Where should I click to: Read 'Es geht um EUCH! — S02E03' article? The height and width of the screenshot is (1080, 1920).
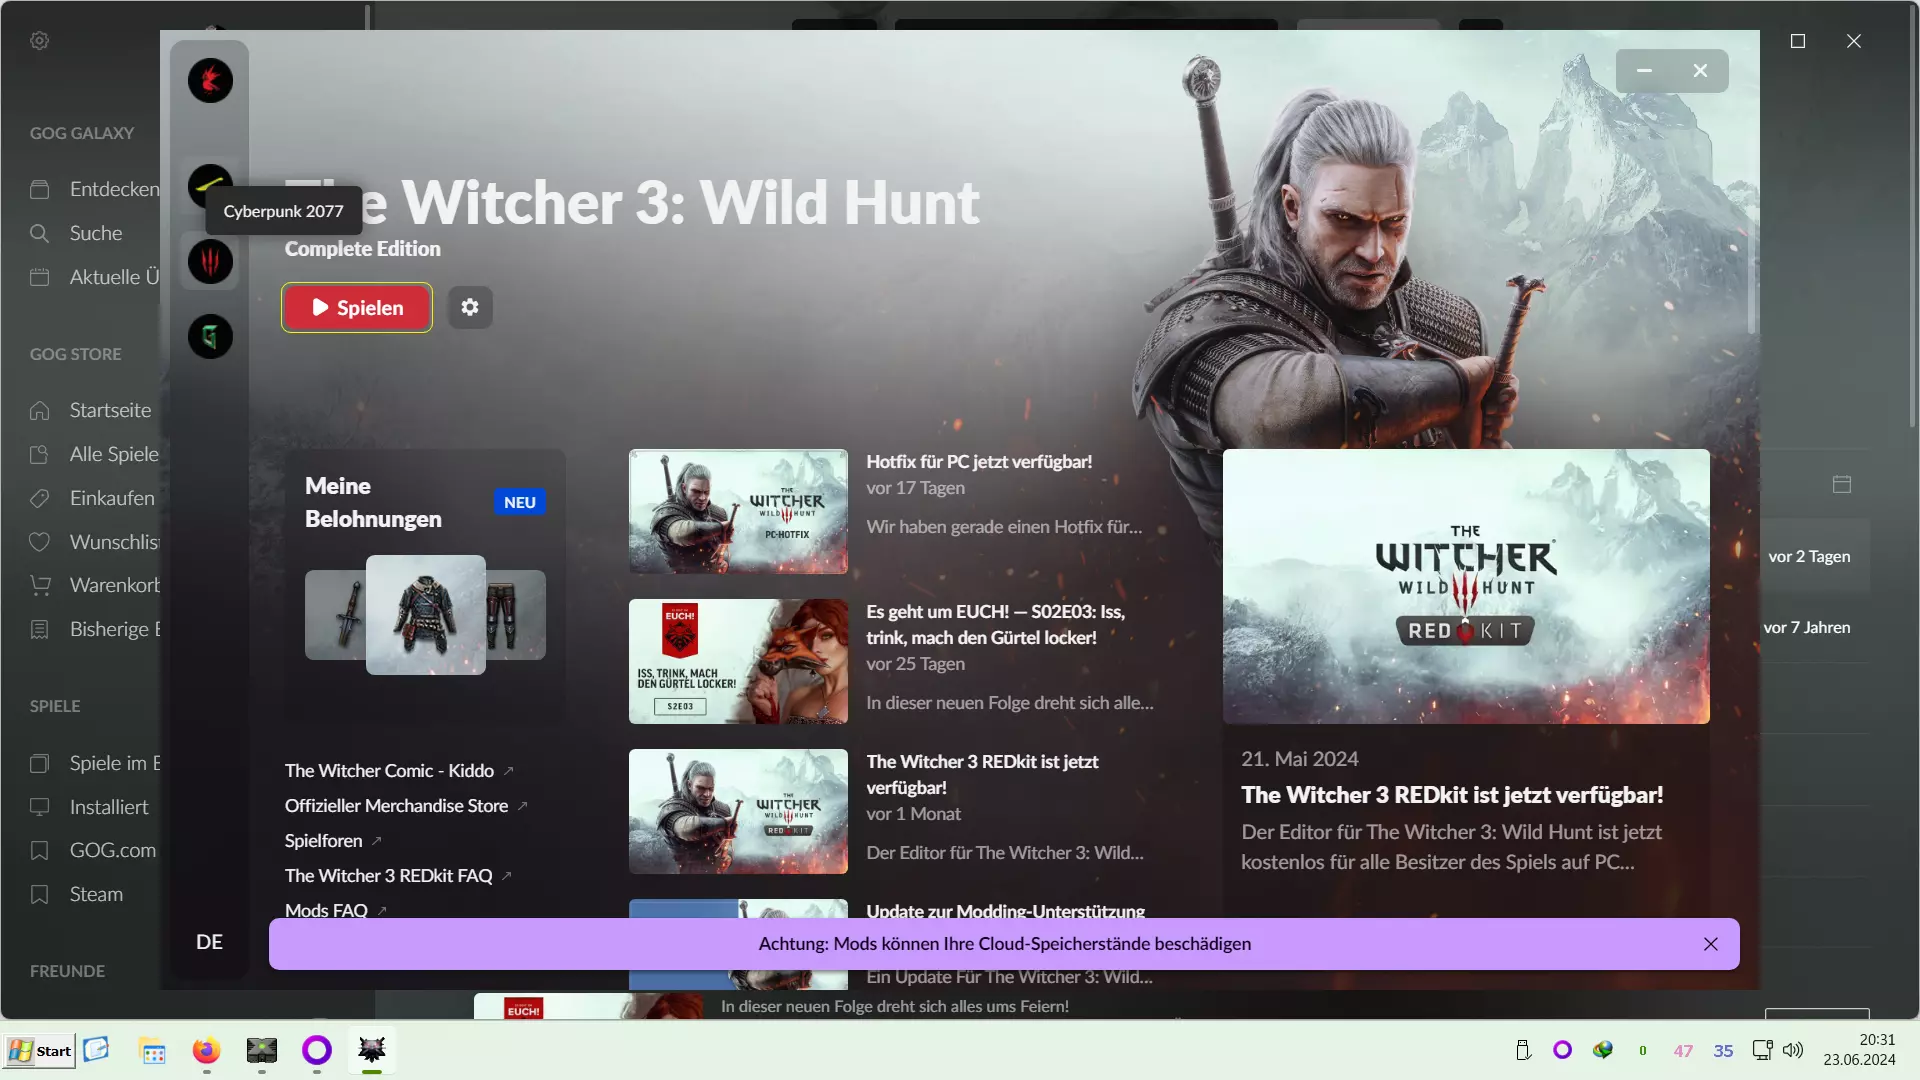tap(996, 625)
